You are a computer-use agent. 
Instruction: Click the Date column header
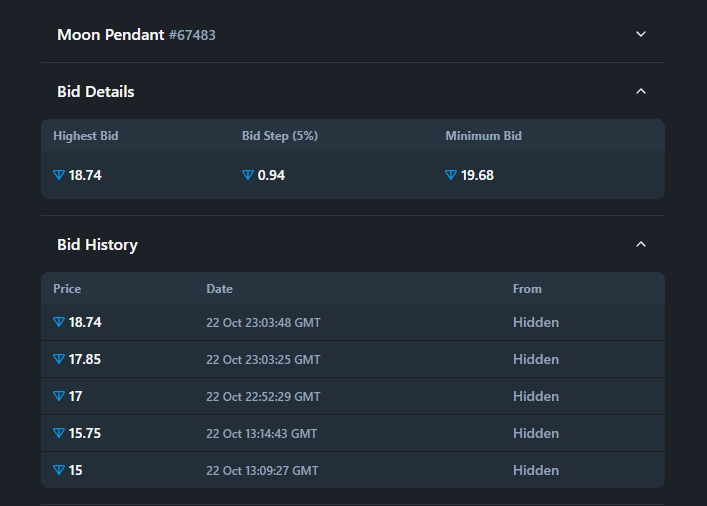pos(219,288)
